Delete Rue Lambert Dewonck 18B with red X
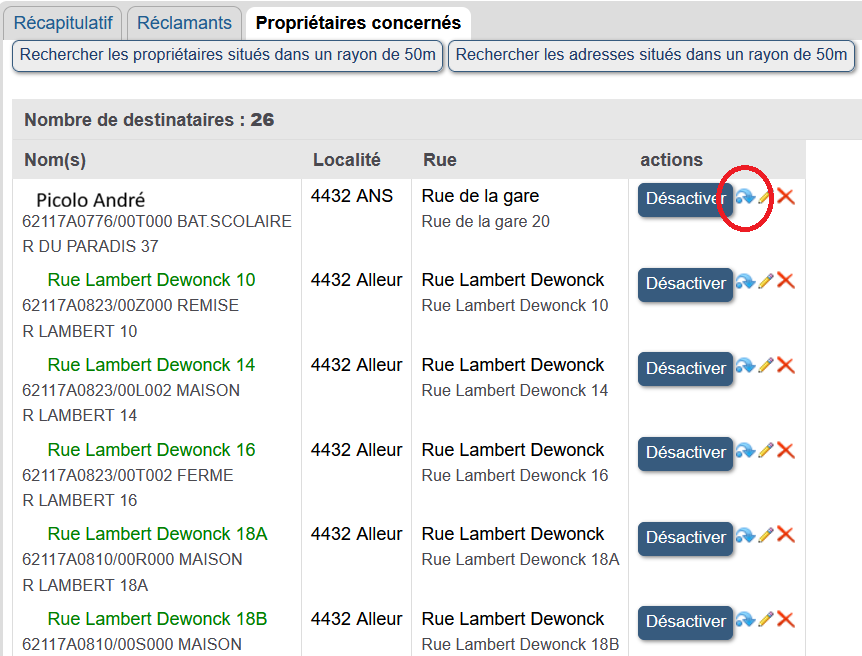Image resolution: width=862 pixels, height=656 pixels. pos(786,620)
